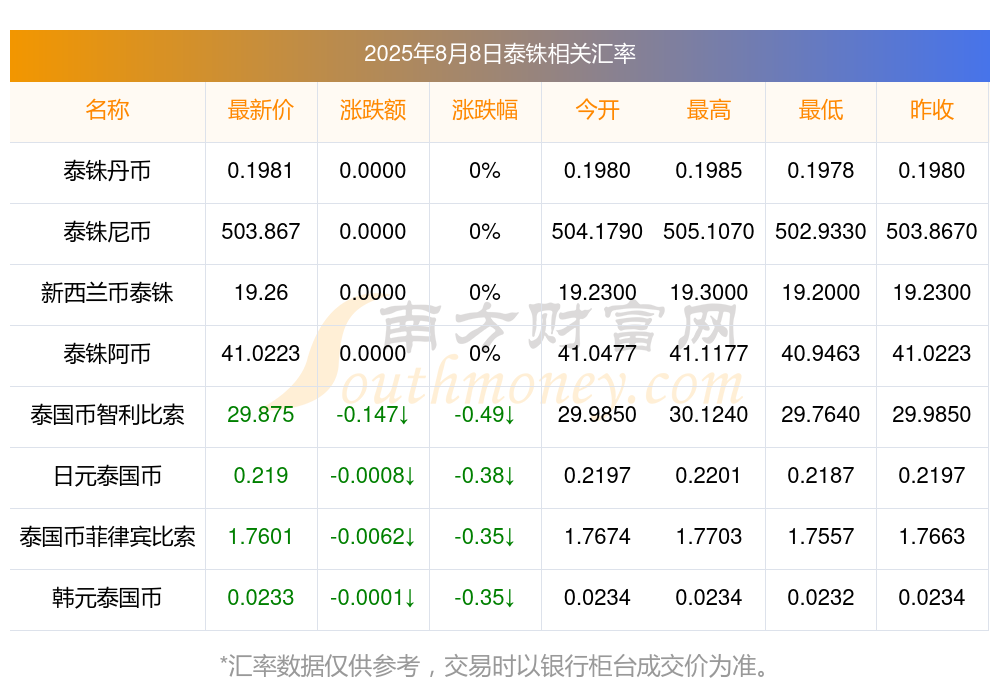
Task: Click latest price 0.219
Action: [x=261, y=476]
